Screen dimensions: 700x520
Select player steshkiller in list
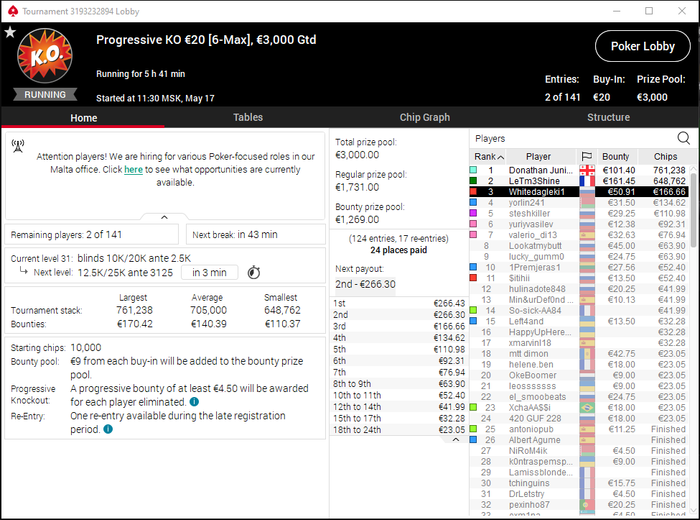pos(579,213)
